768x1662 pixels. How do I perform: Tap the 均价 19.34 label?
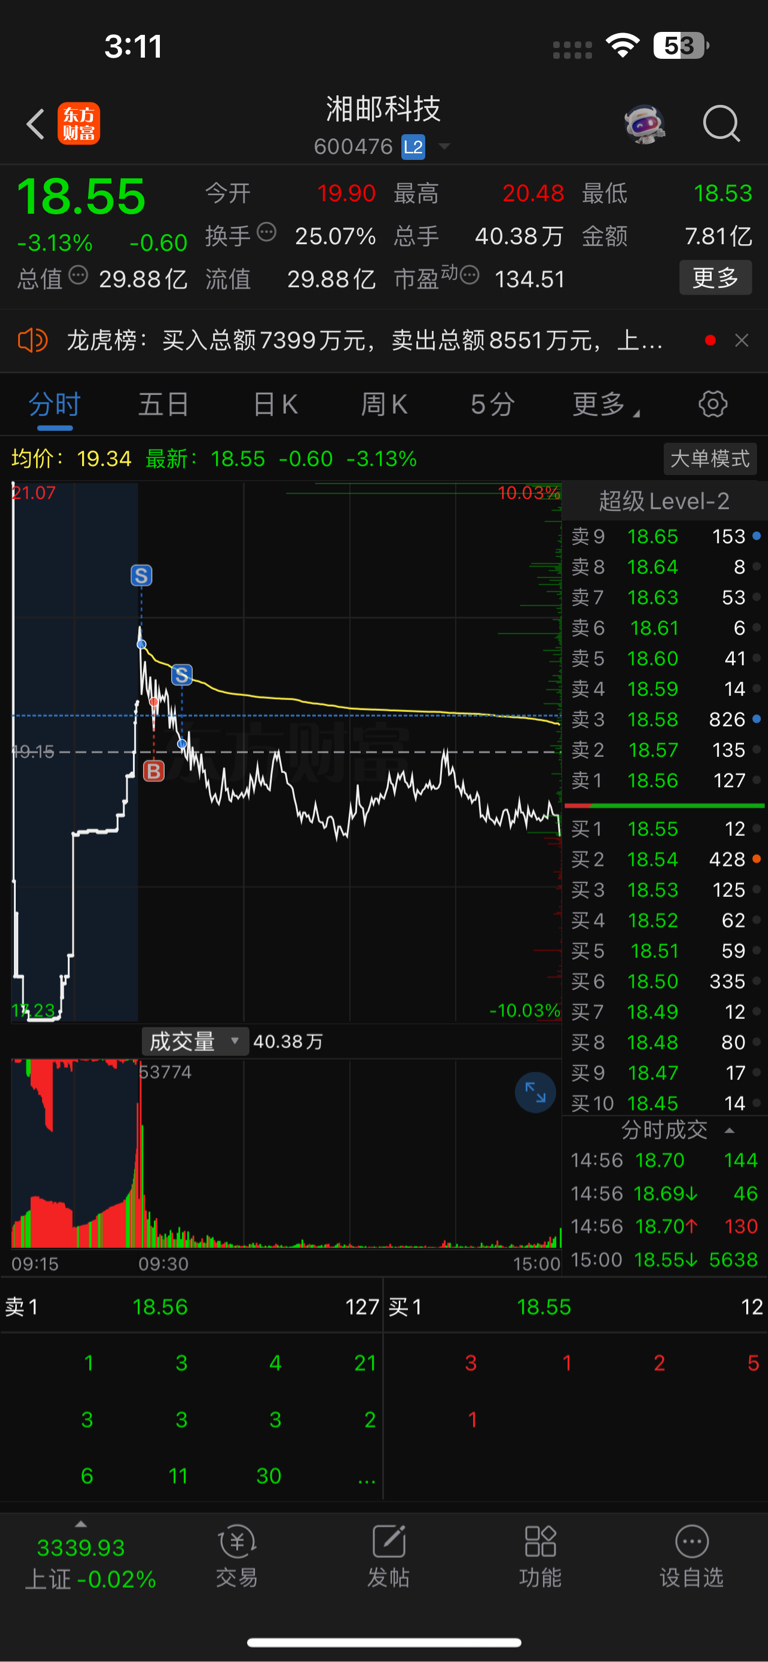click(x=71, y=459)
